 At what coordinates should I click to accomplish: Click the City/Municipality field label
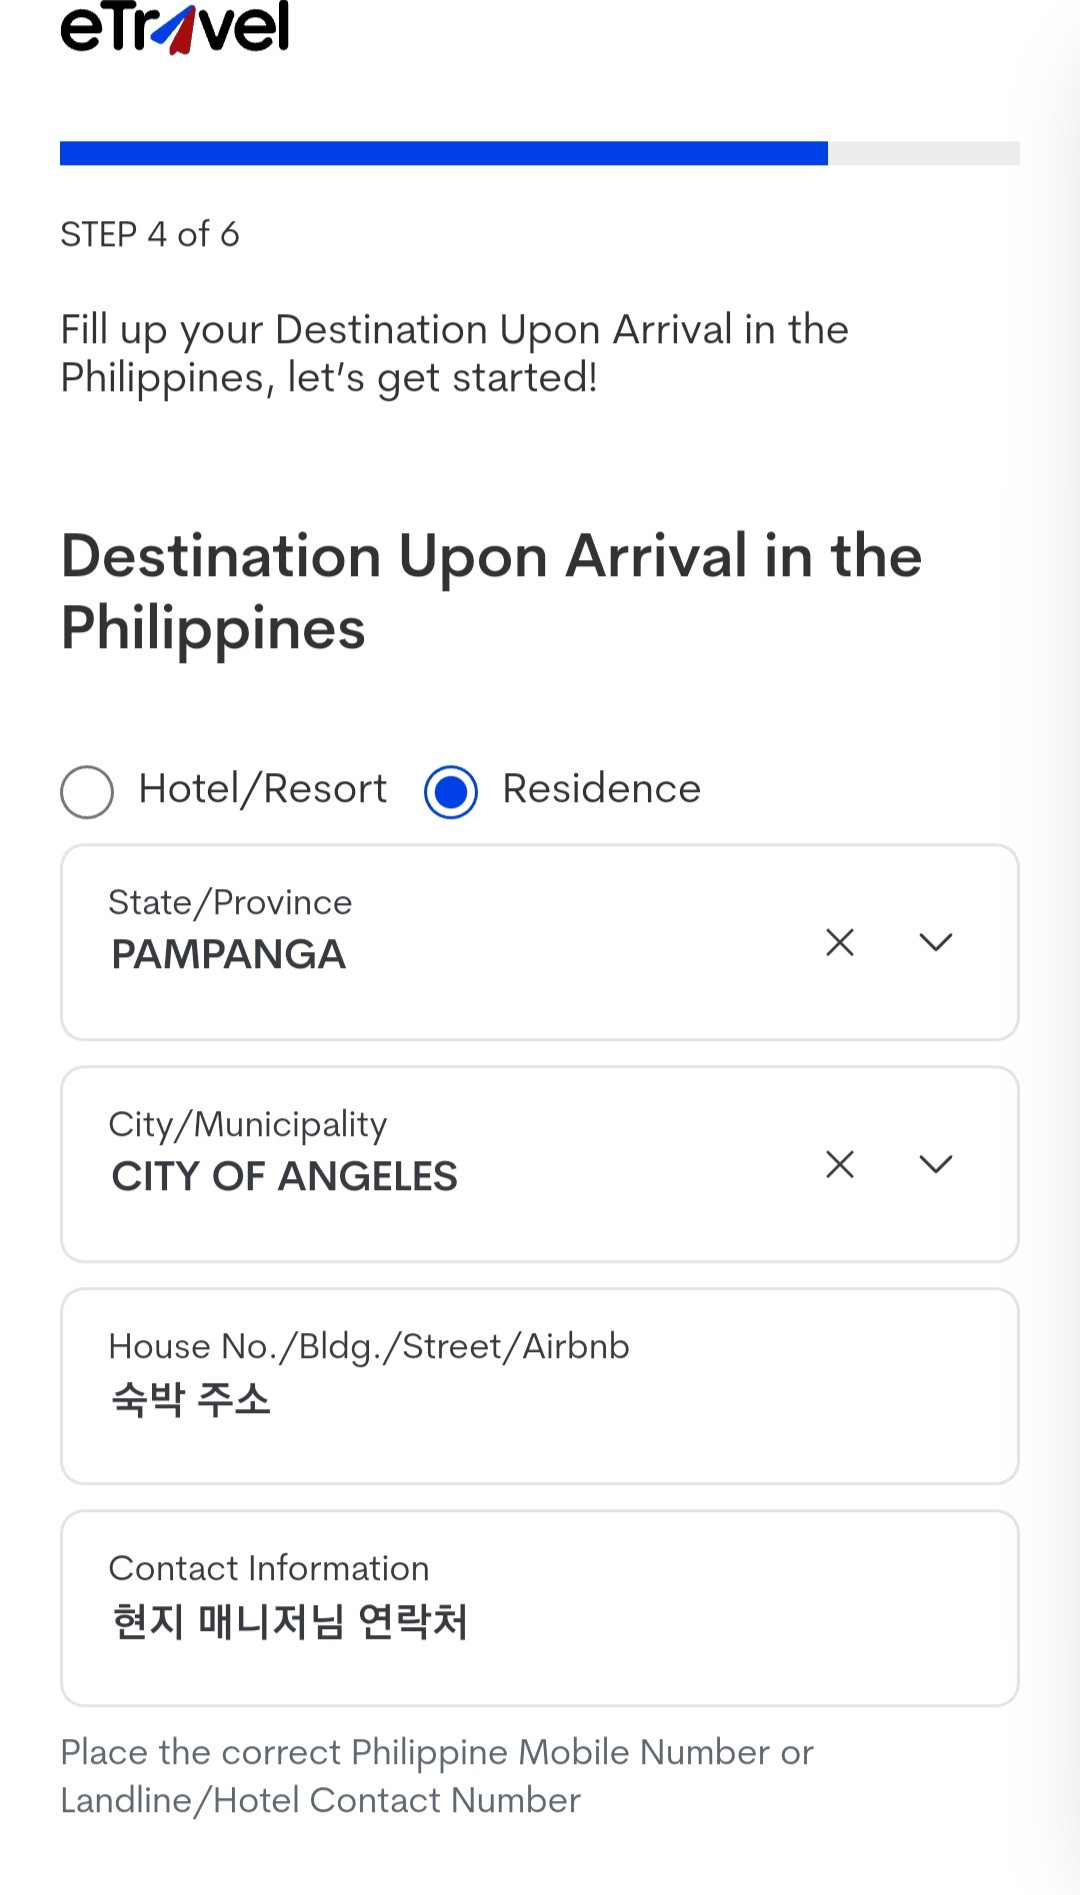(x=247, y=1124)
